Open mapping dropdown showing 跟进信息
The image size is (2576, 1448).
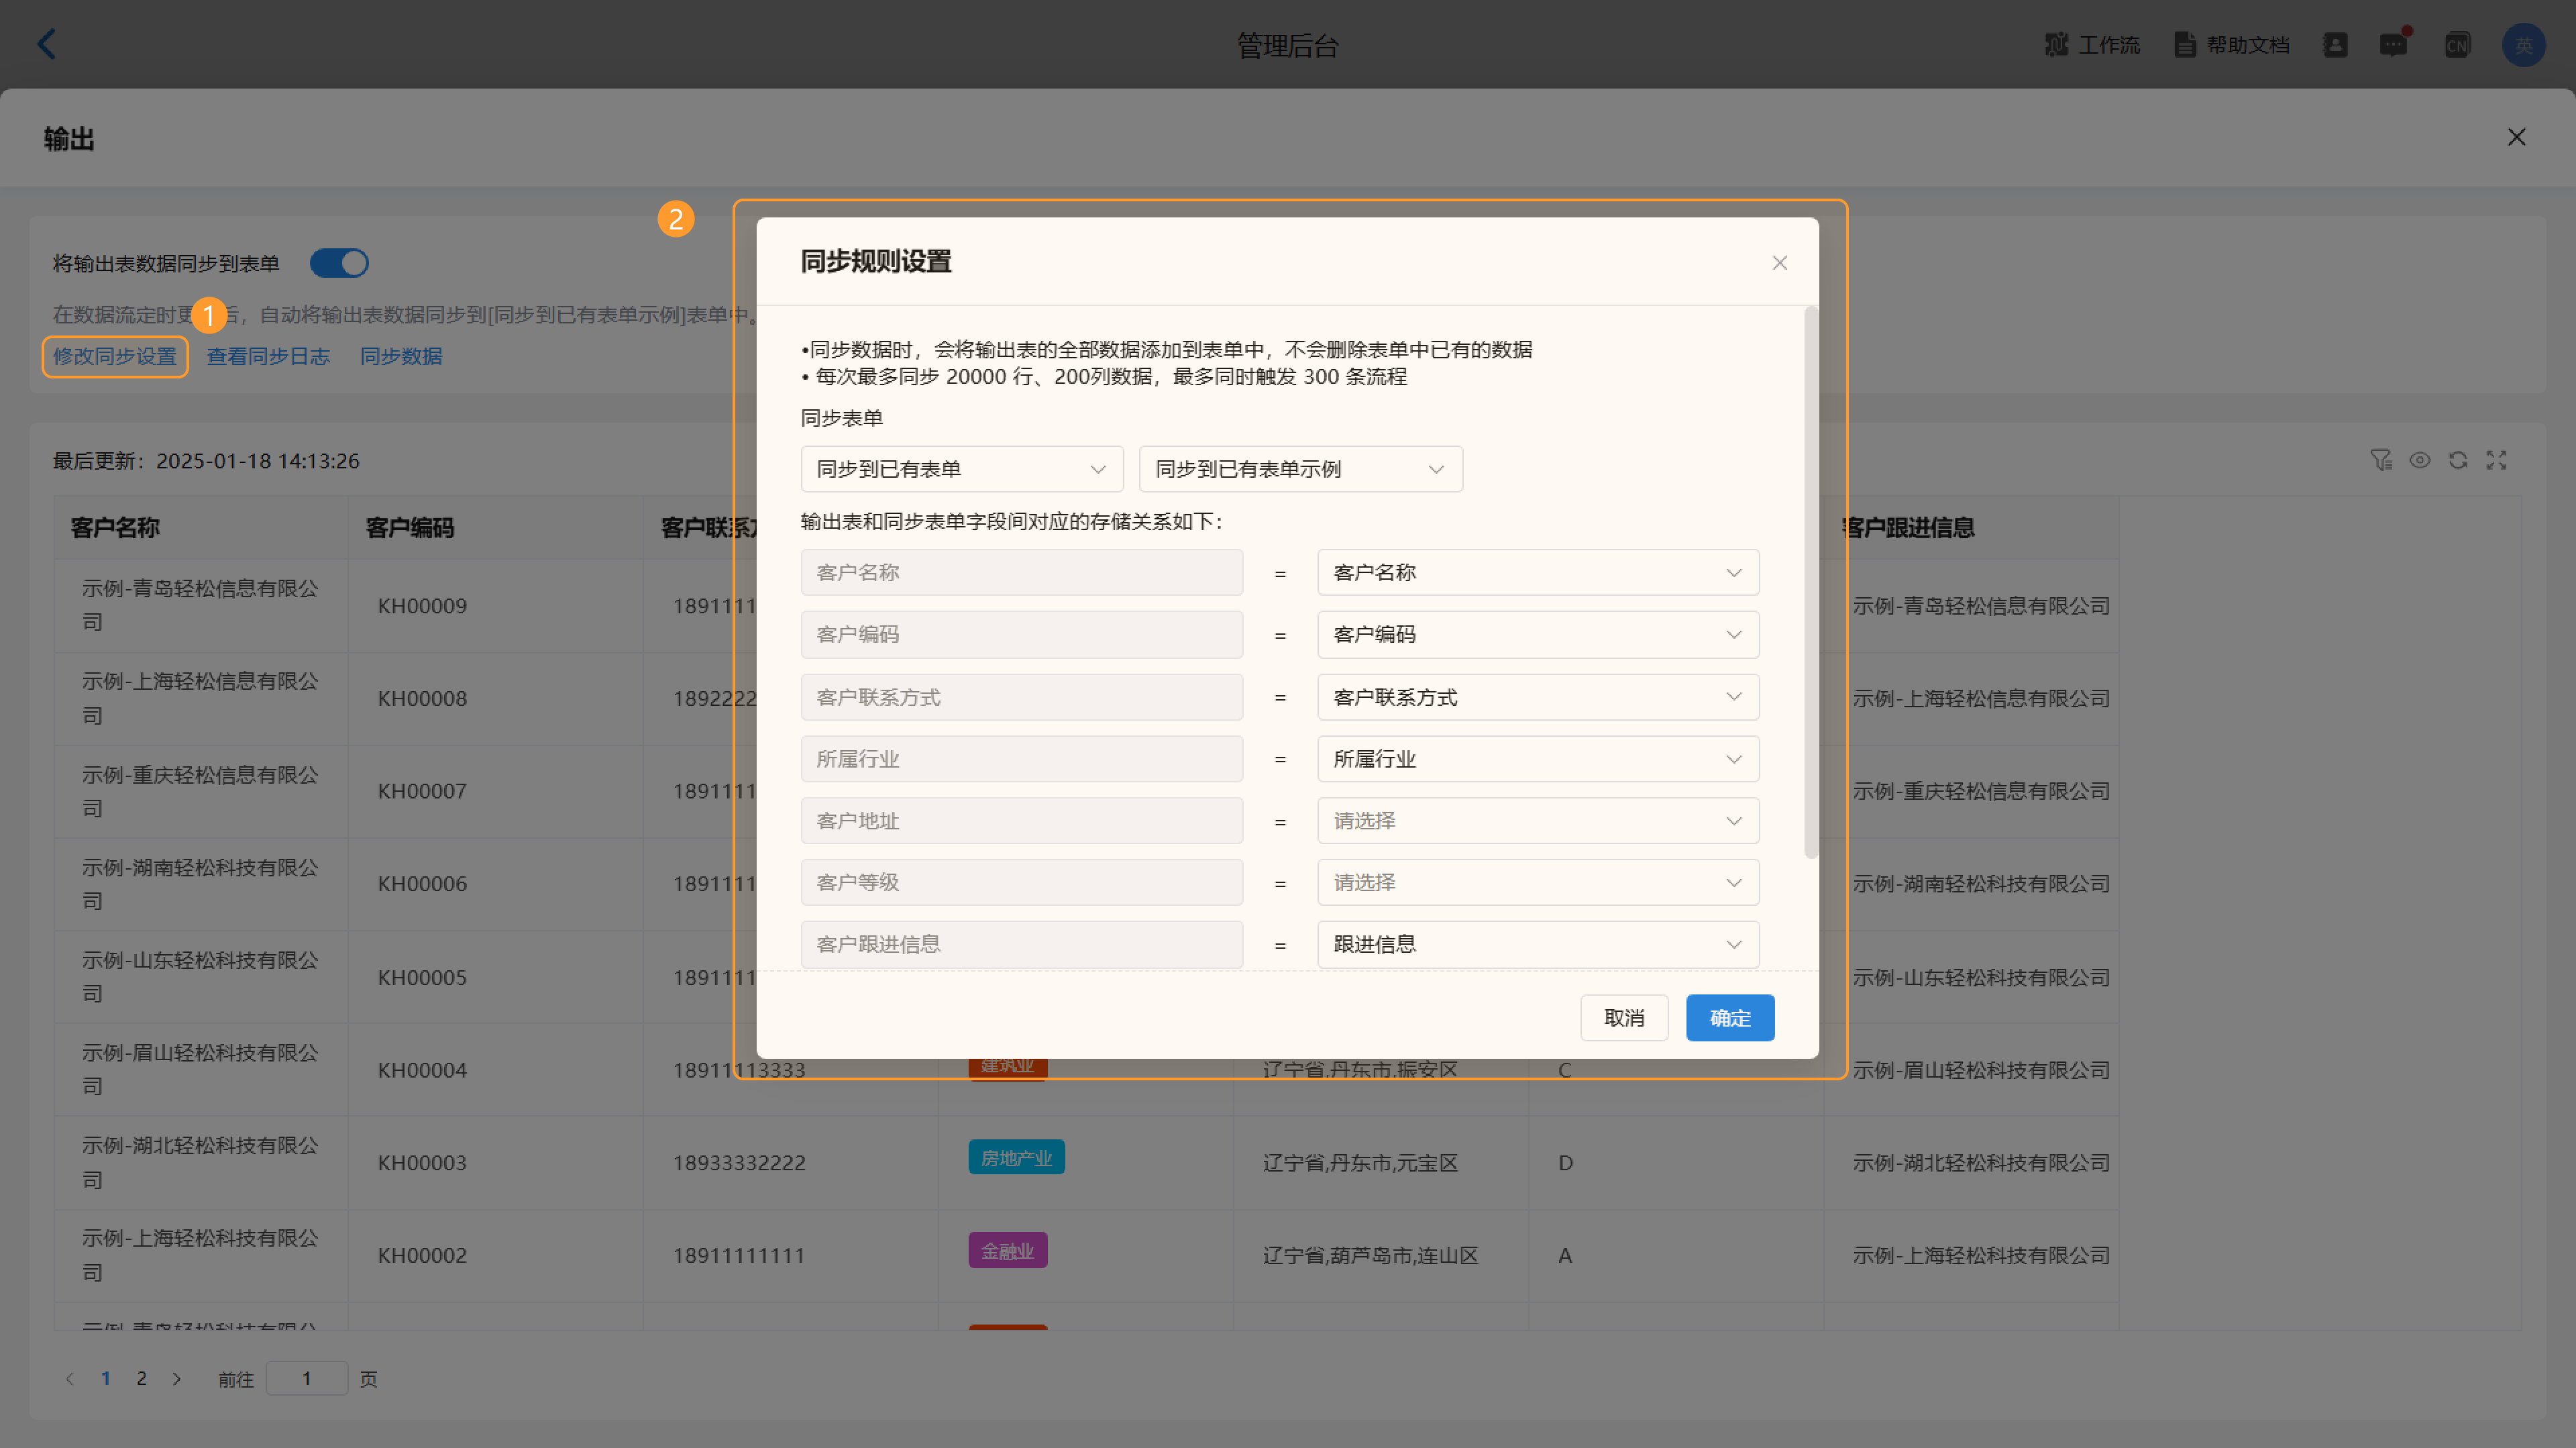(1537, 945)
